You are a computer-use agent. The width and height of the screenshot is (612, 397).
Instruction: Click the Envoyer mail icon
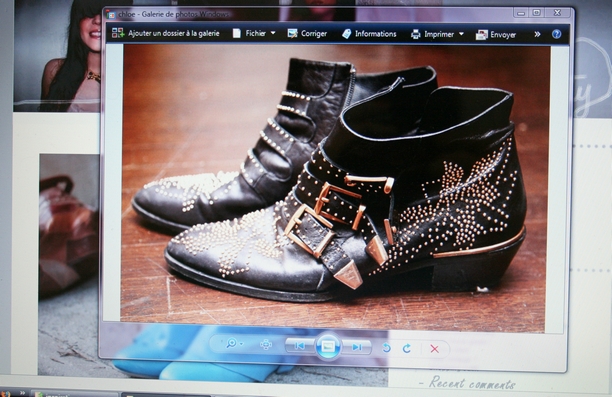click(x=482, y=35)
